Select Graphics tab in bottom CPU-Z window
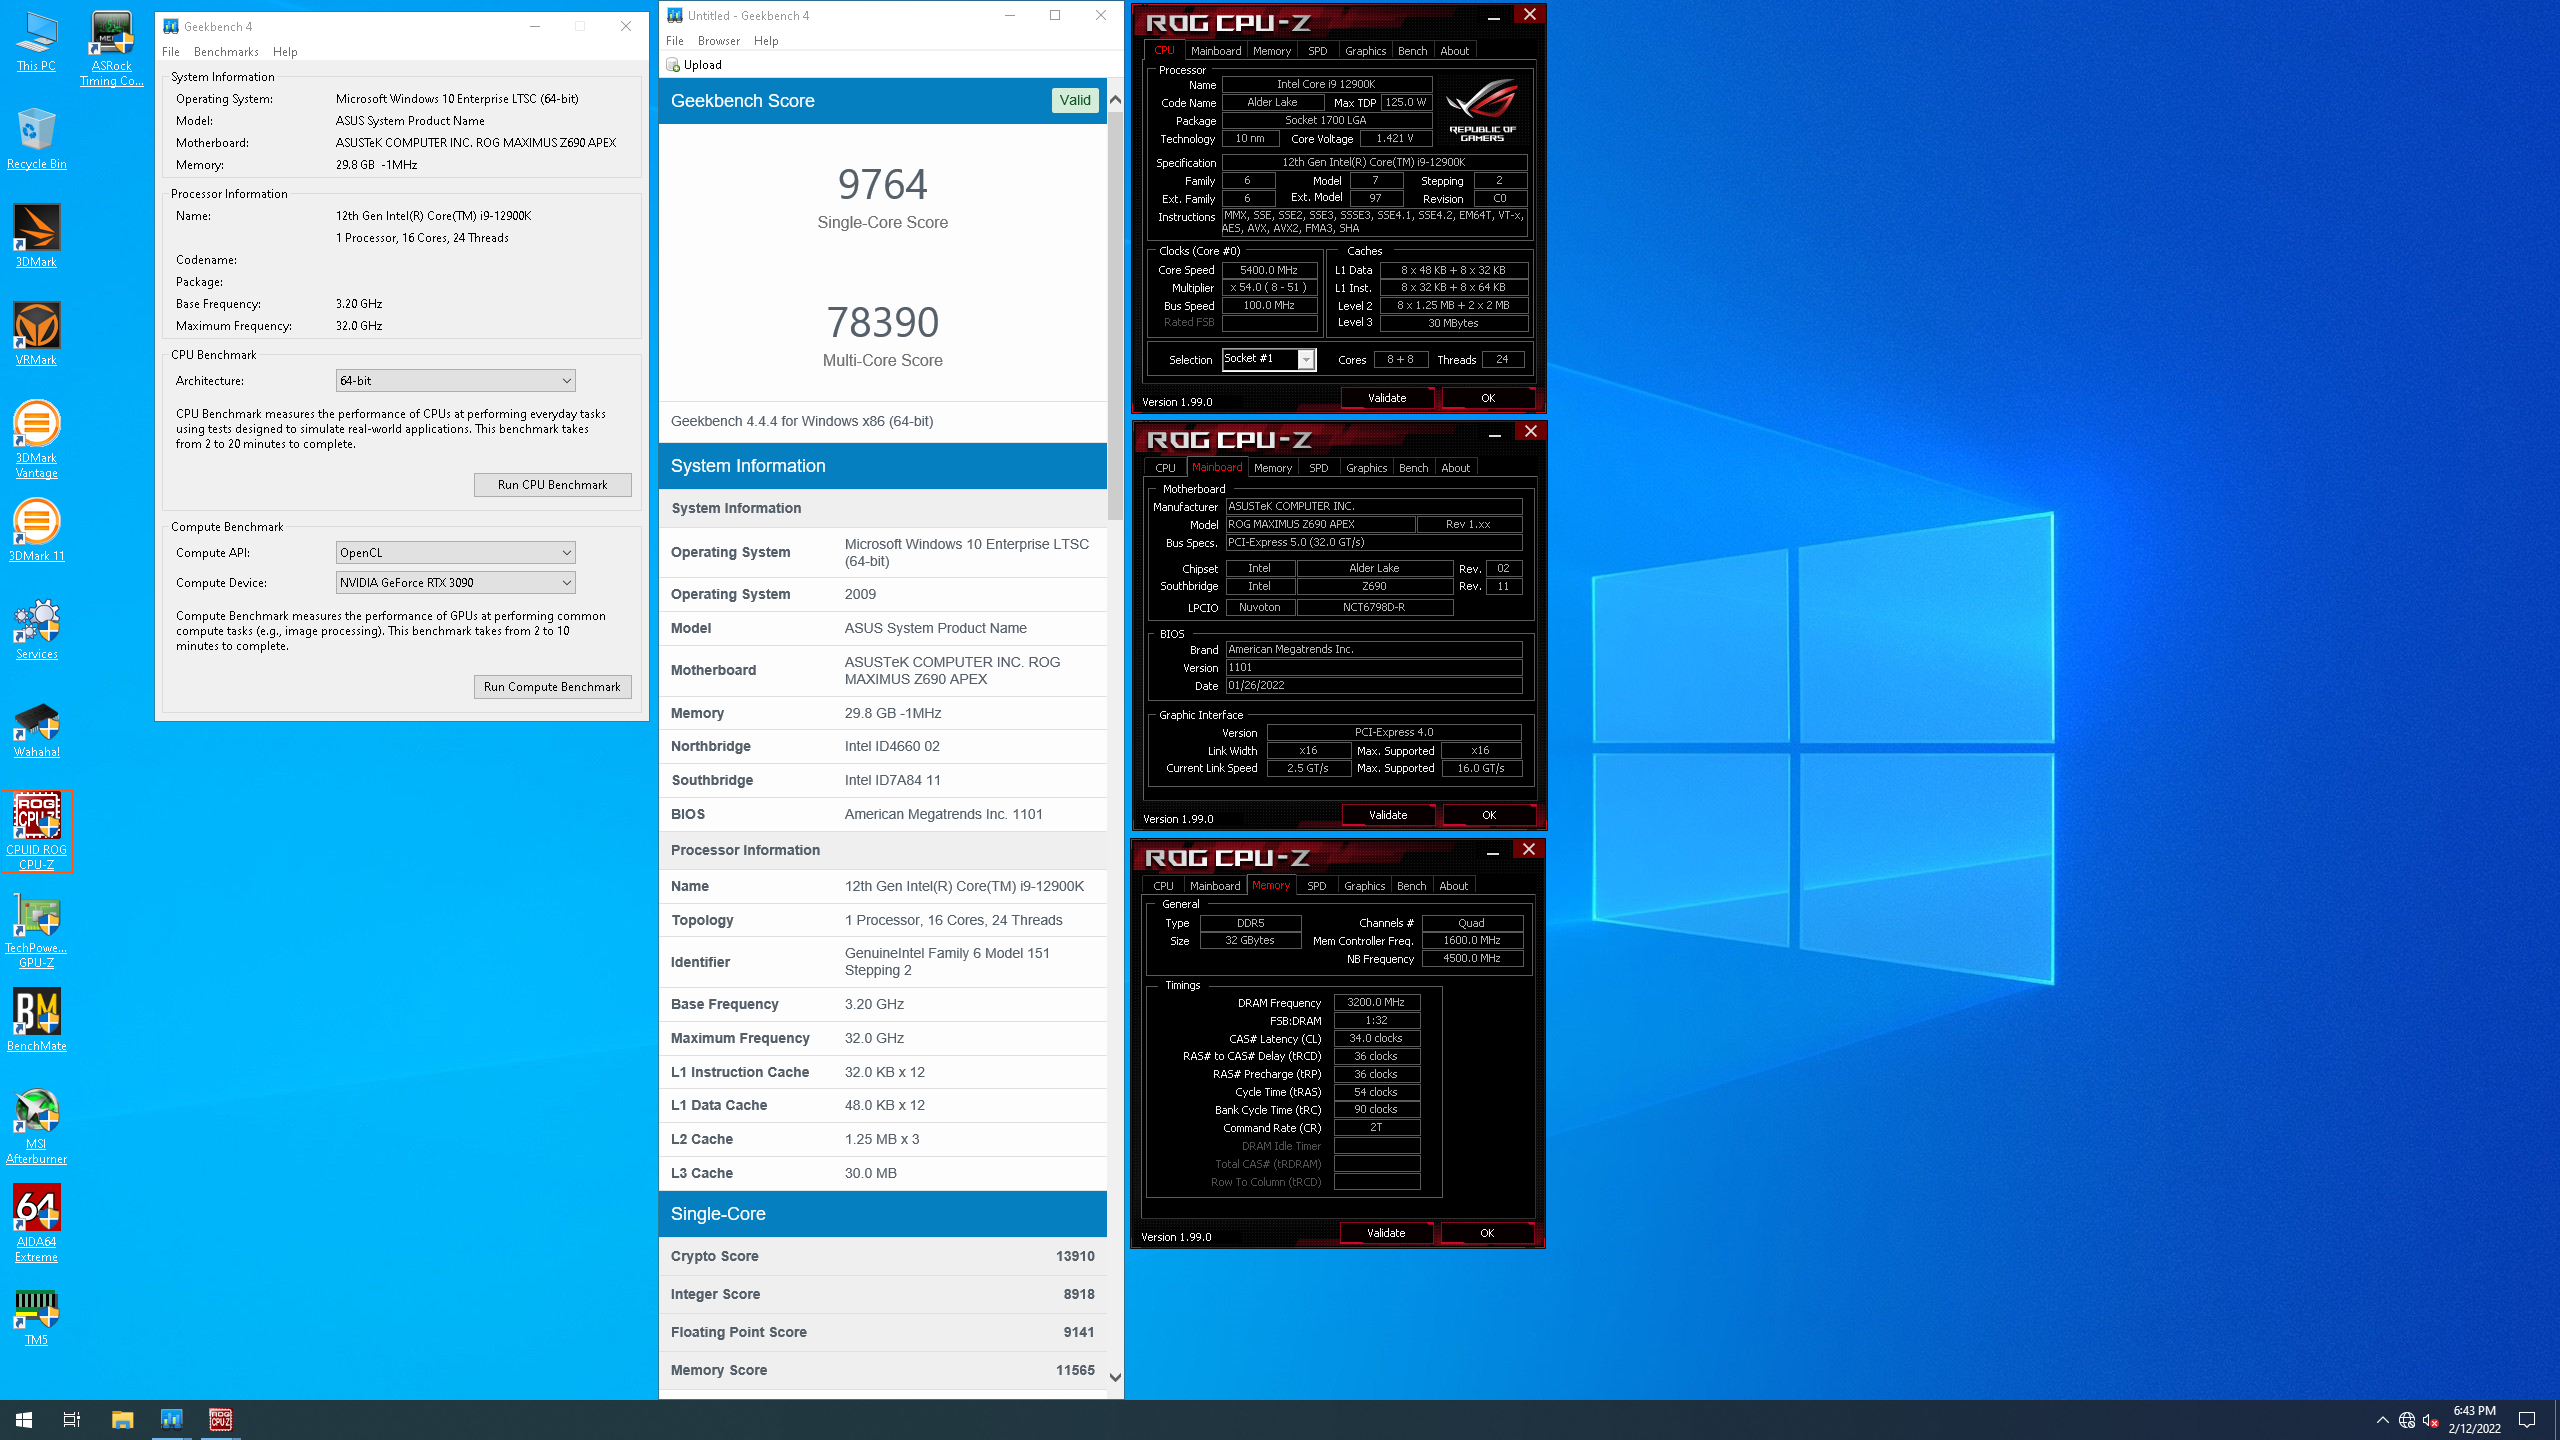This screenshot has width=2560, height=1440. click(1364, 886)
